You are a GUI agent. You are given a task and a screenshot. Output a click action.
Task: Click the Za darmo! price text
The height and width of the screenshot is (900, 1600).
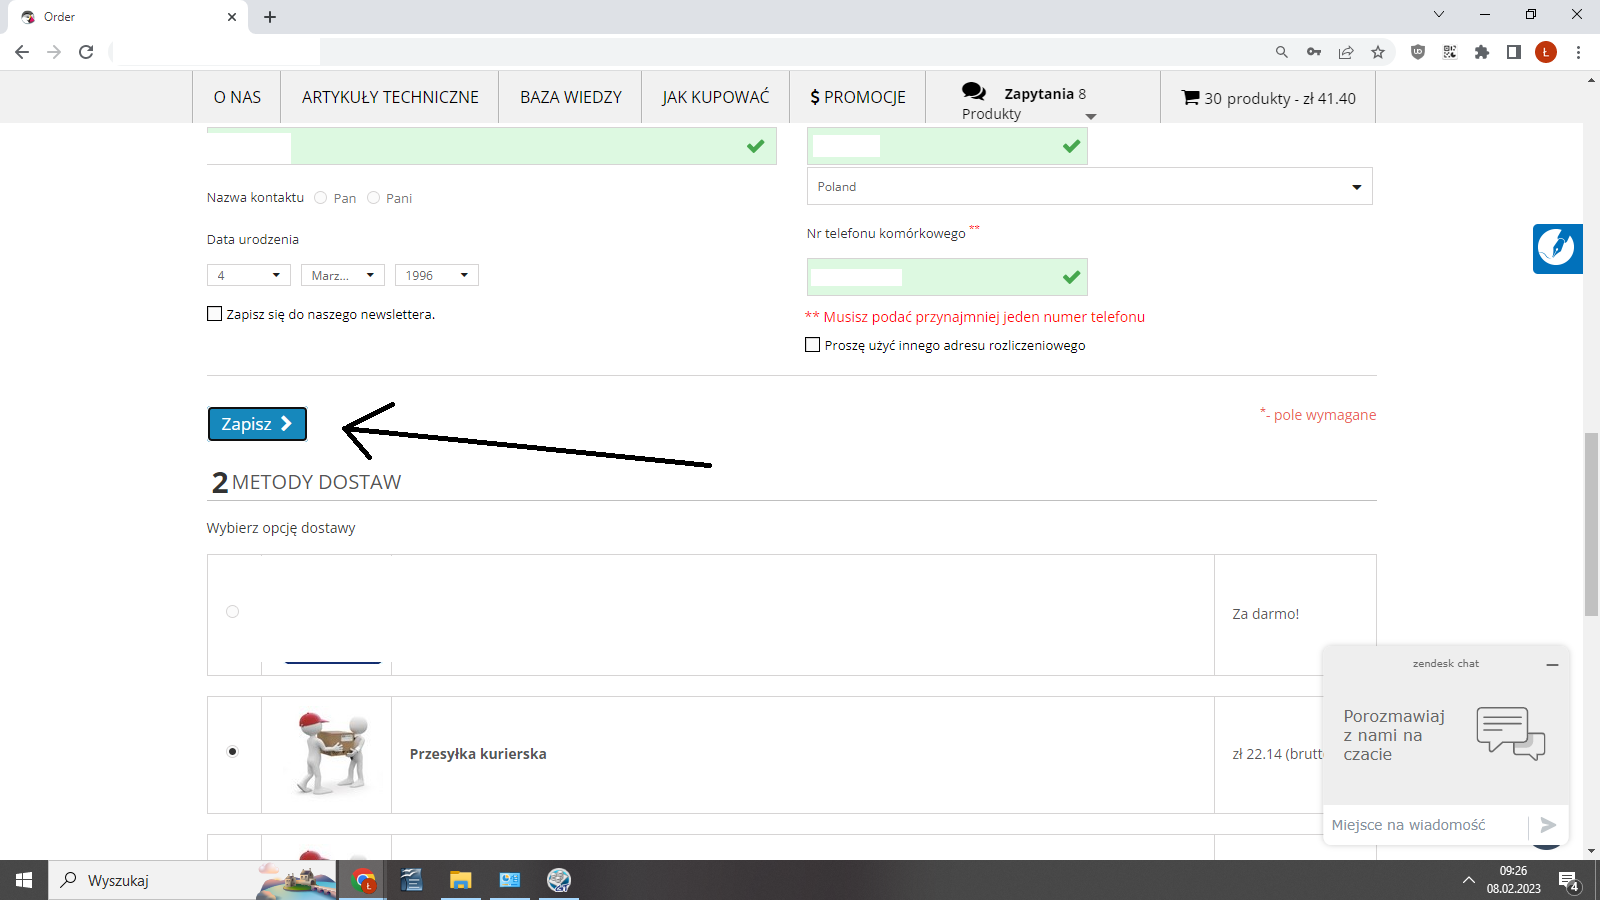click(x=1266, y=614)
